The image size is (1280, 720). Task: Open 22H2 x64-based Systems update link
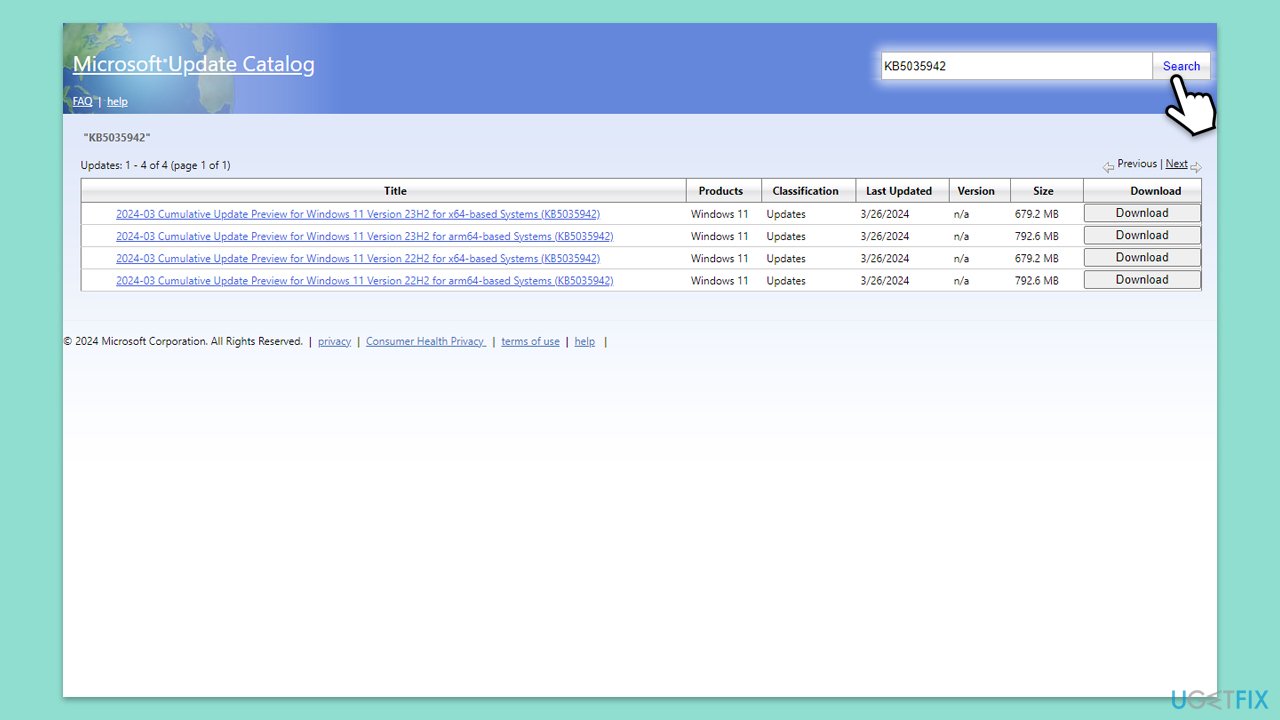tap(358, 259)
